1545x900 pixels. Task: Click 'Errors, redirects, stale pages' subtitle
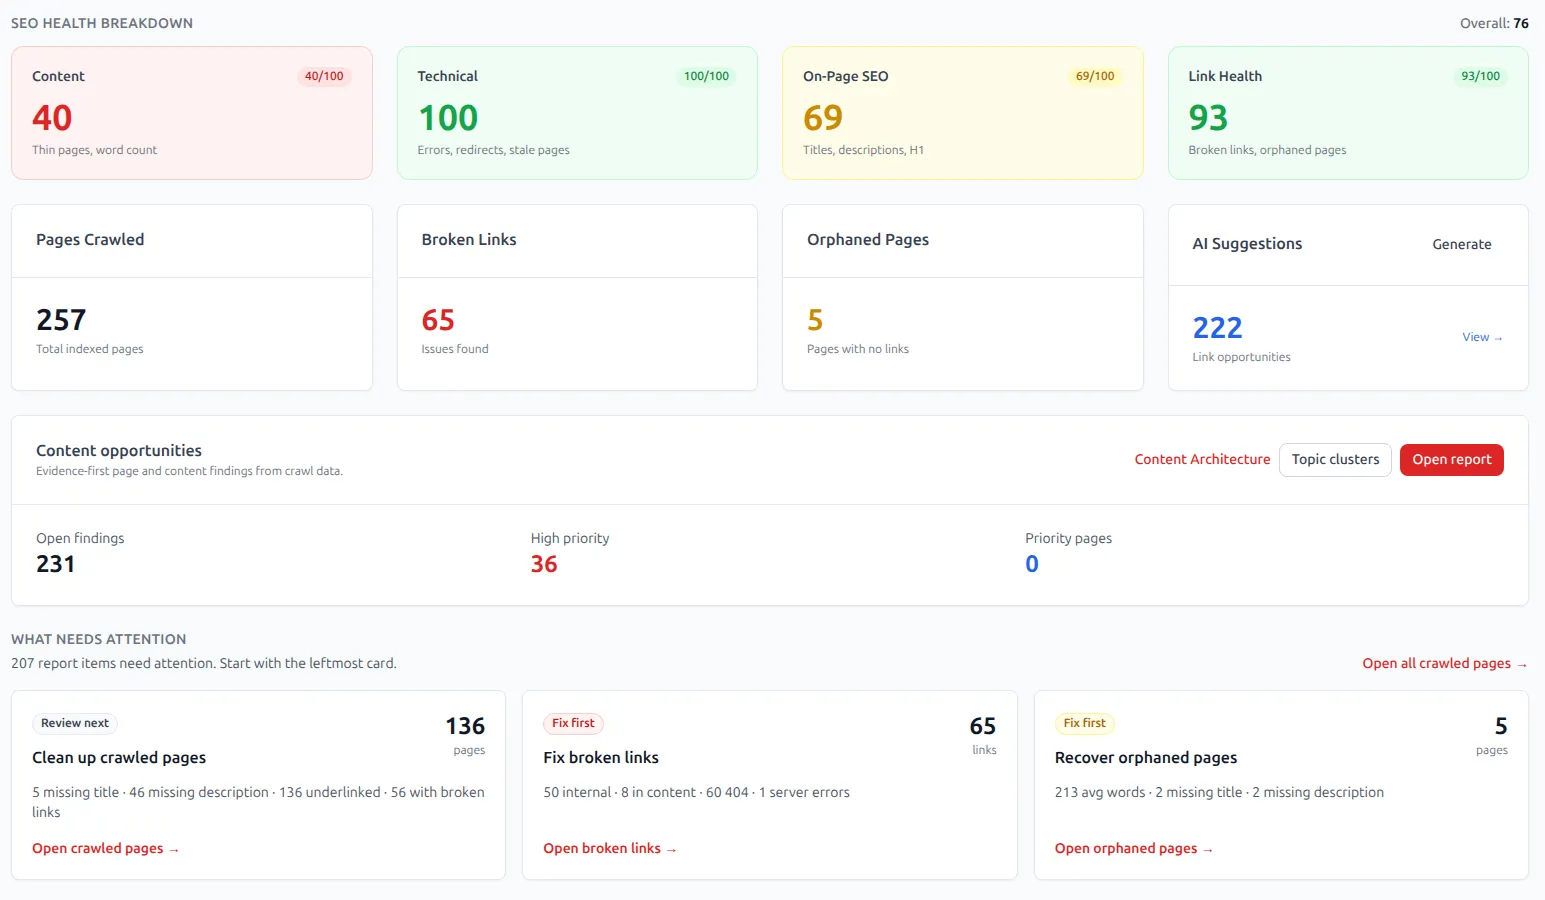click(493, 150)
